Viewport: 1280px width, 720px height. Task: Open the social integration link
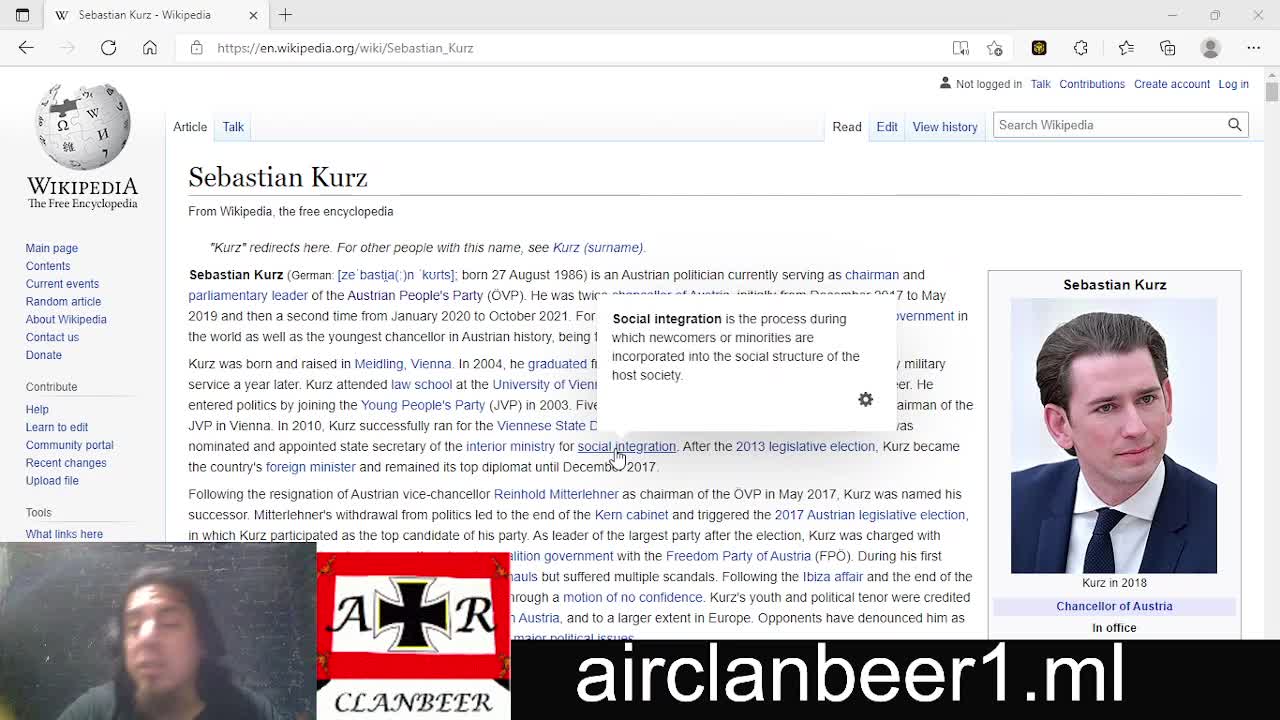pyautogui.click(x=627, y=447)
